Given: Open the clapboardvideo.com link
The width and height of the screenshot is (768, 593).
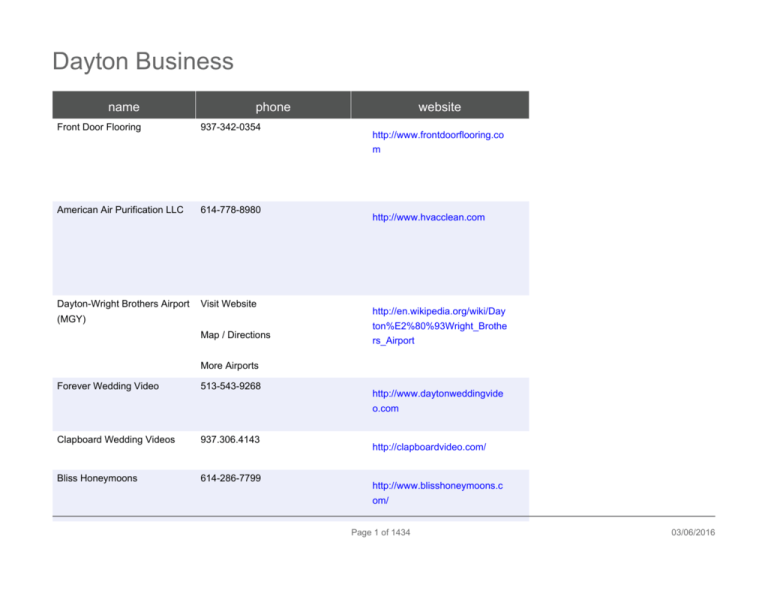Looking at the screenshot, I should [x=428, y=448].
